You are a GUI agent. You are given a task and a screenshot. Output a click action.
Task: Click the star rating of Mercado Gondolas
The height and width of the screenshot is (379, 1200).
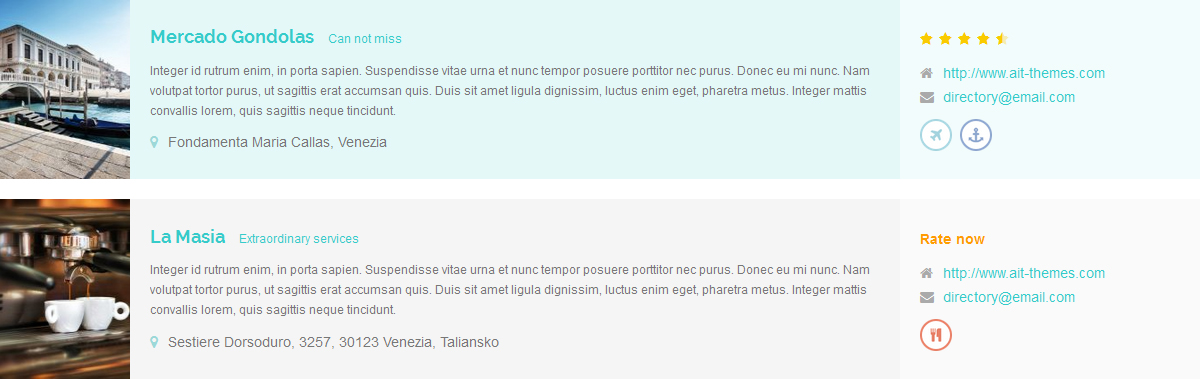(x=964, y=39)
